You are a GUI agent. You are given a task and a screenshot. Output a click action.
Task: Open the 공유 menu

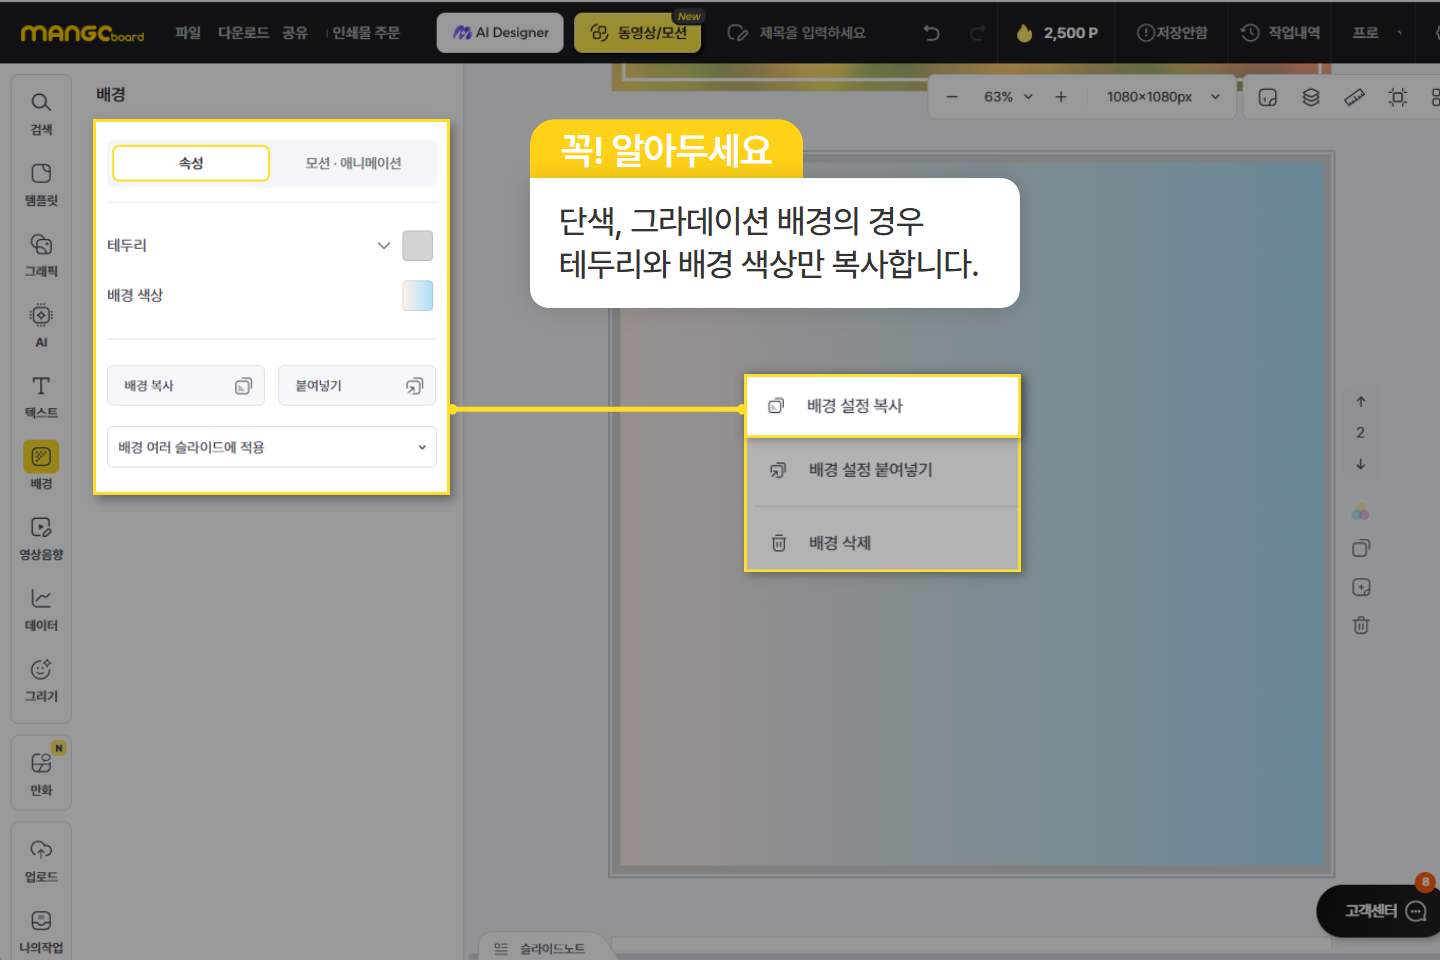pos(295,33)
